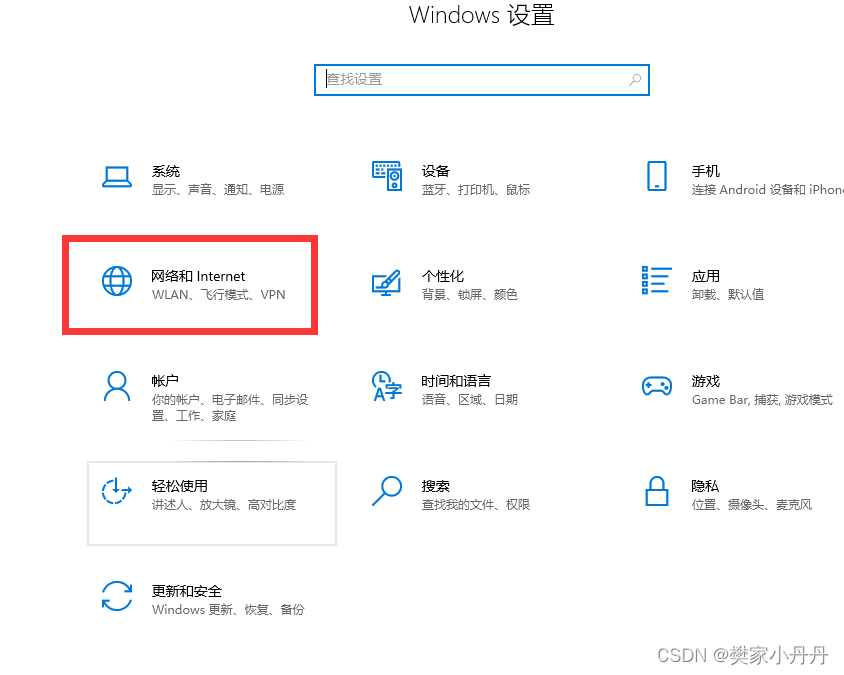844x675 pixels.
Task: Click the 你的帐户、电子邮件 description
Action: coord(230,407)
